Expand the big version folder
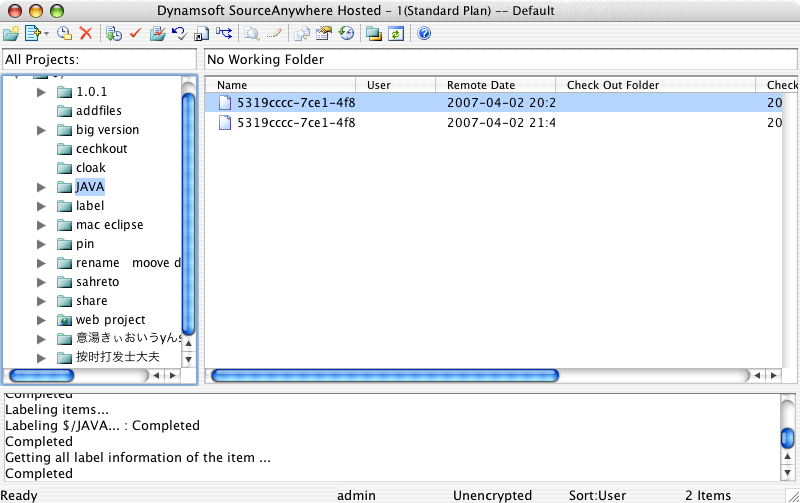Screen dimensions: 800x503 pos(41,130)
